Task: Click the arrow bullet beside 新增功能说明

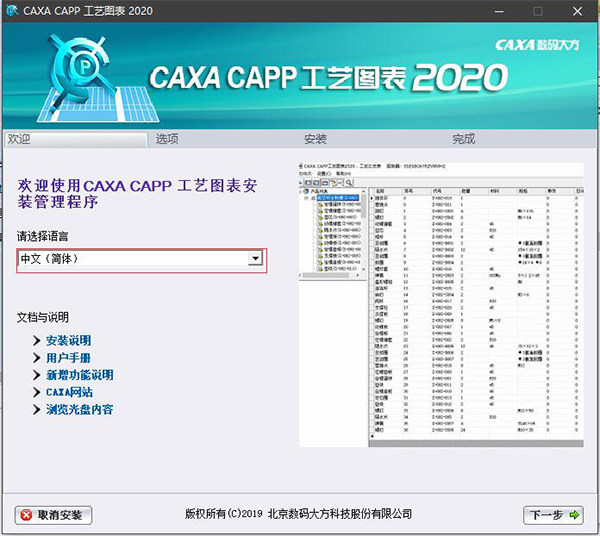Action: 36,375
